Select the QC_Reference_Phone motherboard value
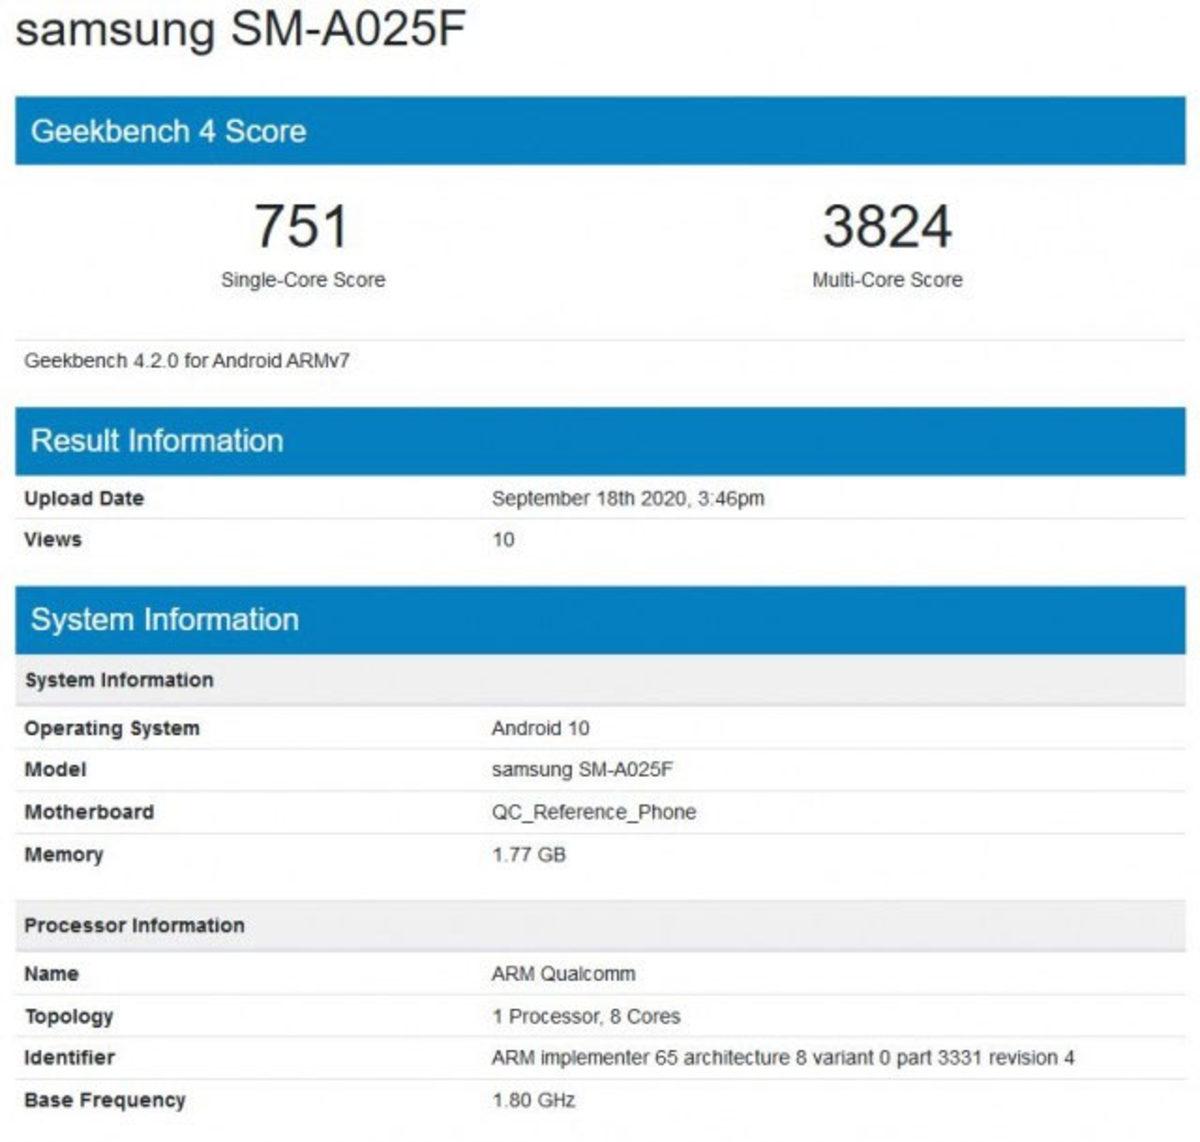1200x1142 pixels. click(x=594, y=812)
